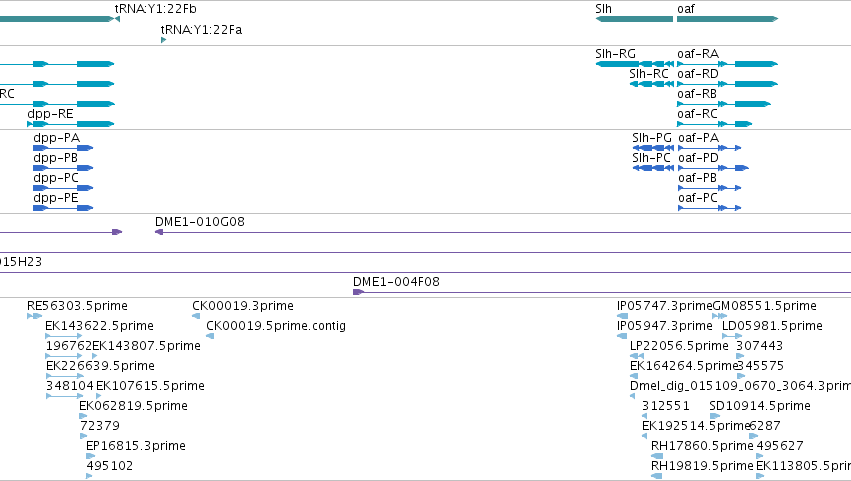
Task: Select the EK143807.5prime EST label
Action: tap(147, 346)
